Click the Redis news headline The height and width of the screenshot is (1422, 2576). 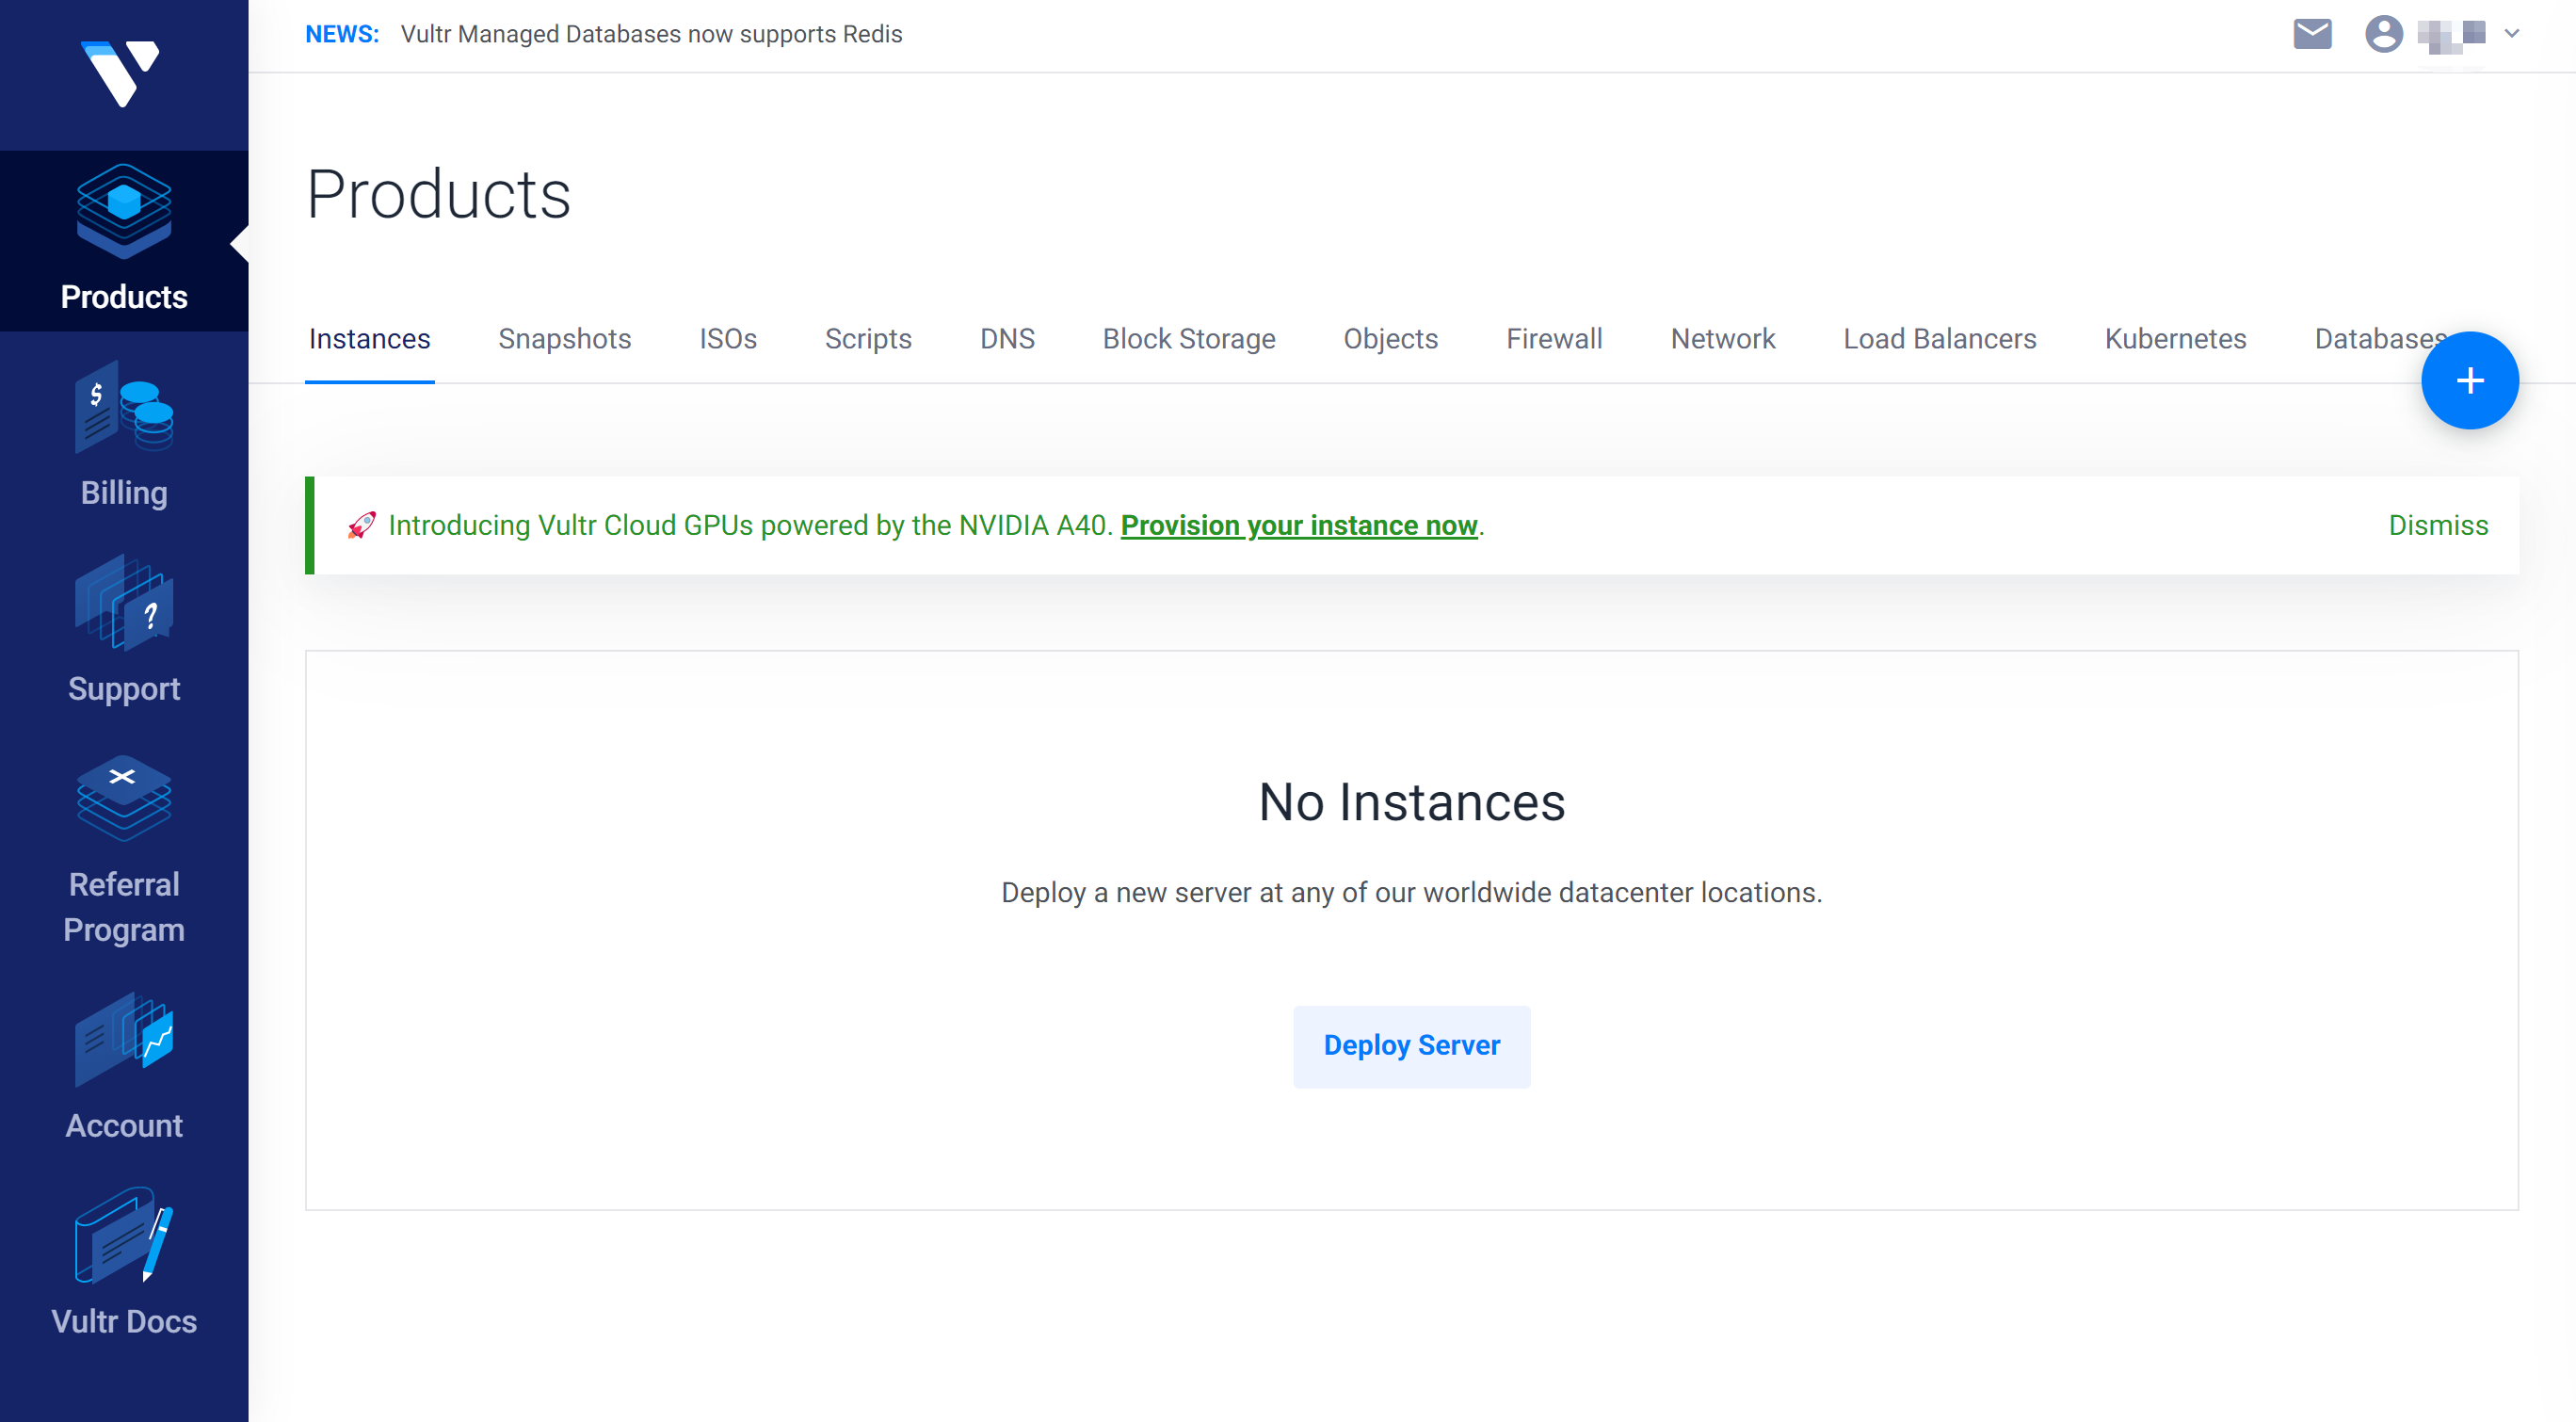click(651, 34)
